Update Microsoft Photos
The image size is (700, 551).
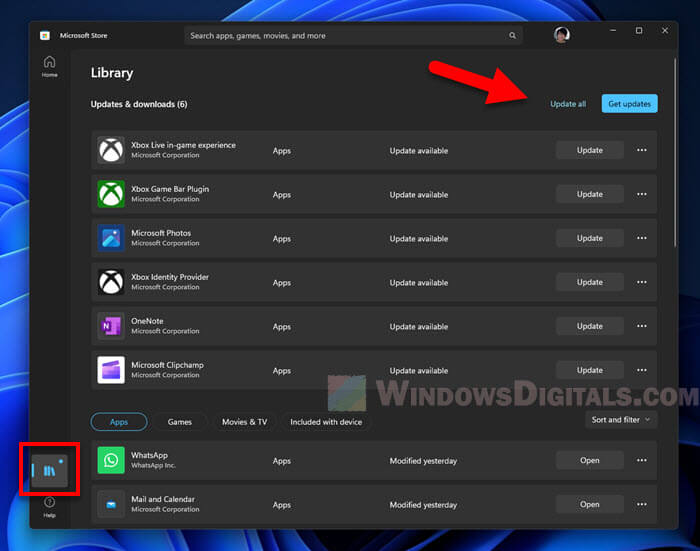pyautogui.click(x=590, y=238)
